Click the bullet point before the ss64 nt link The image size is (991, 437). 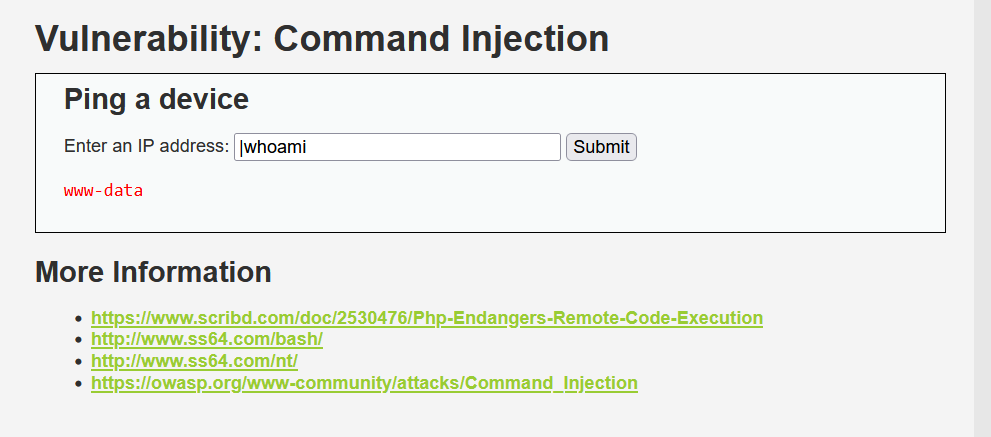[78, 362]
